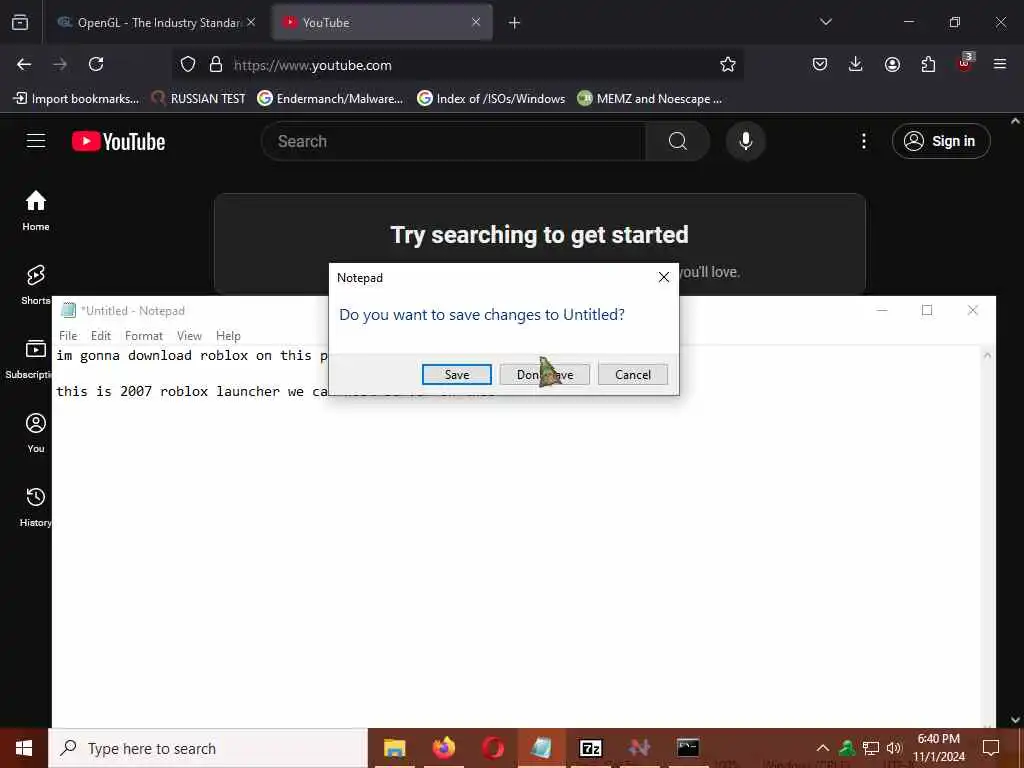The width and height of the screenshot is (1024, 768).
Task: Close the OpenGL tab
Action: (251, 22)
